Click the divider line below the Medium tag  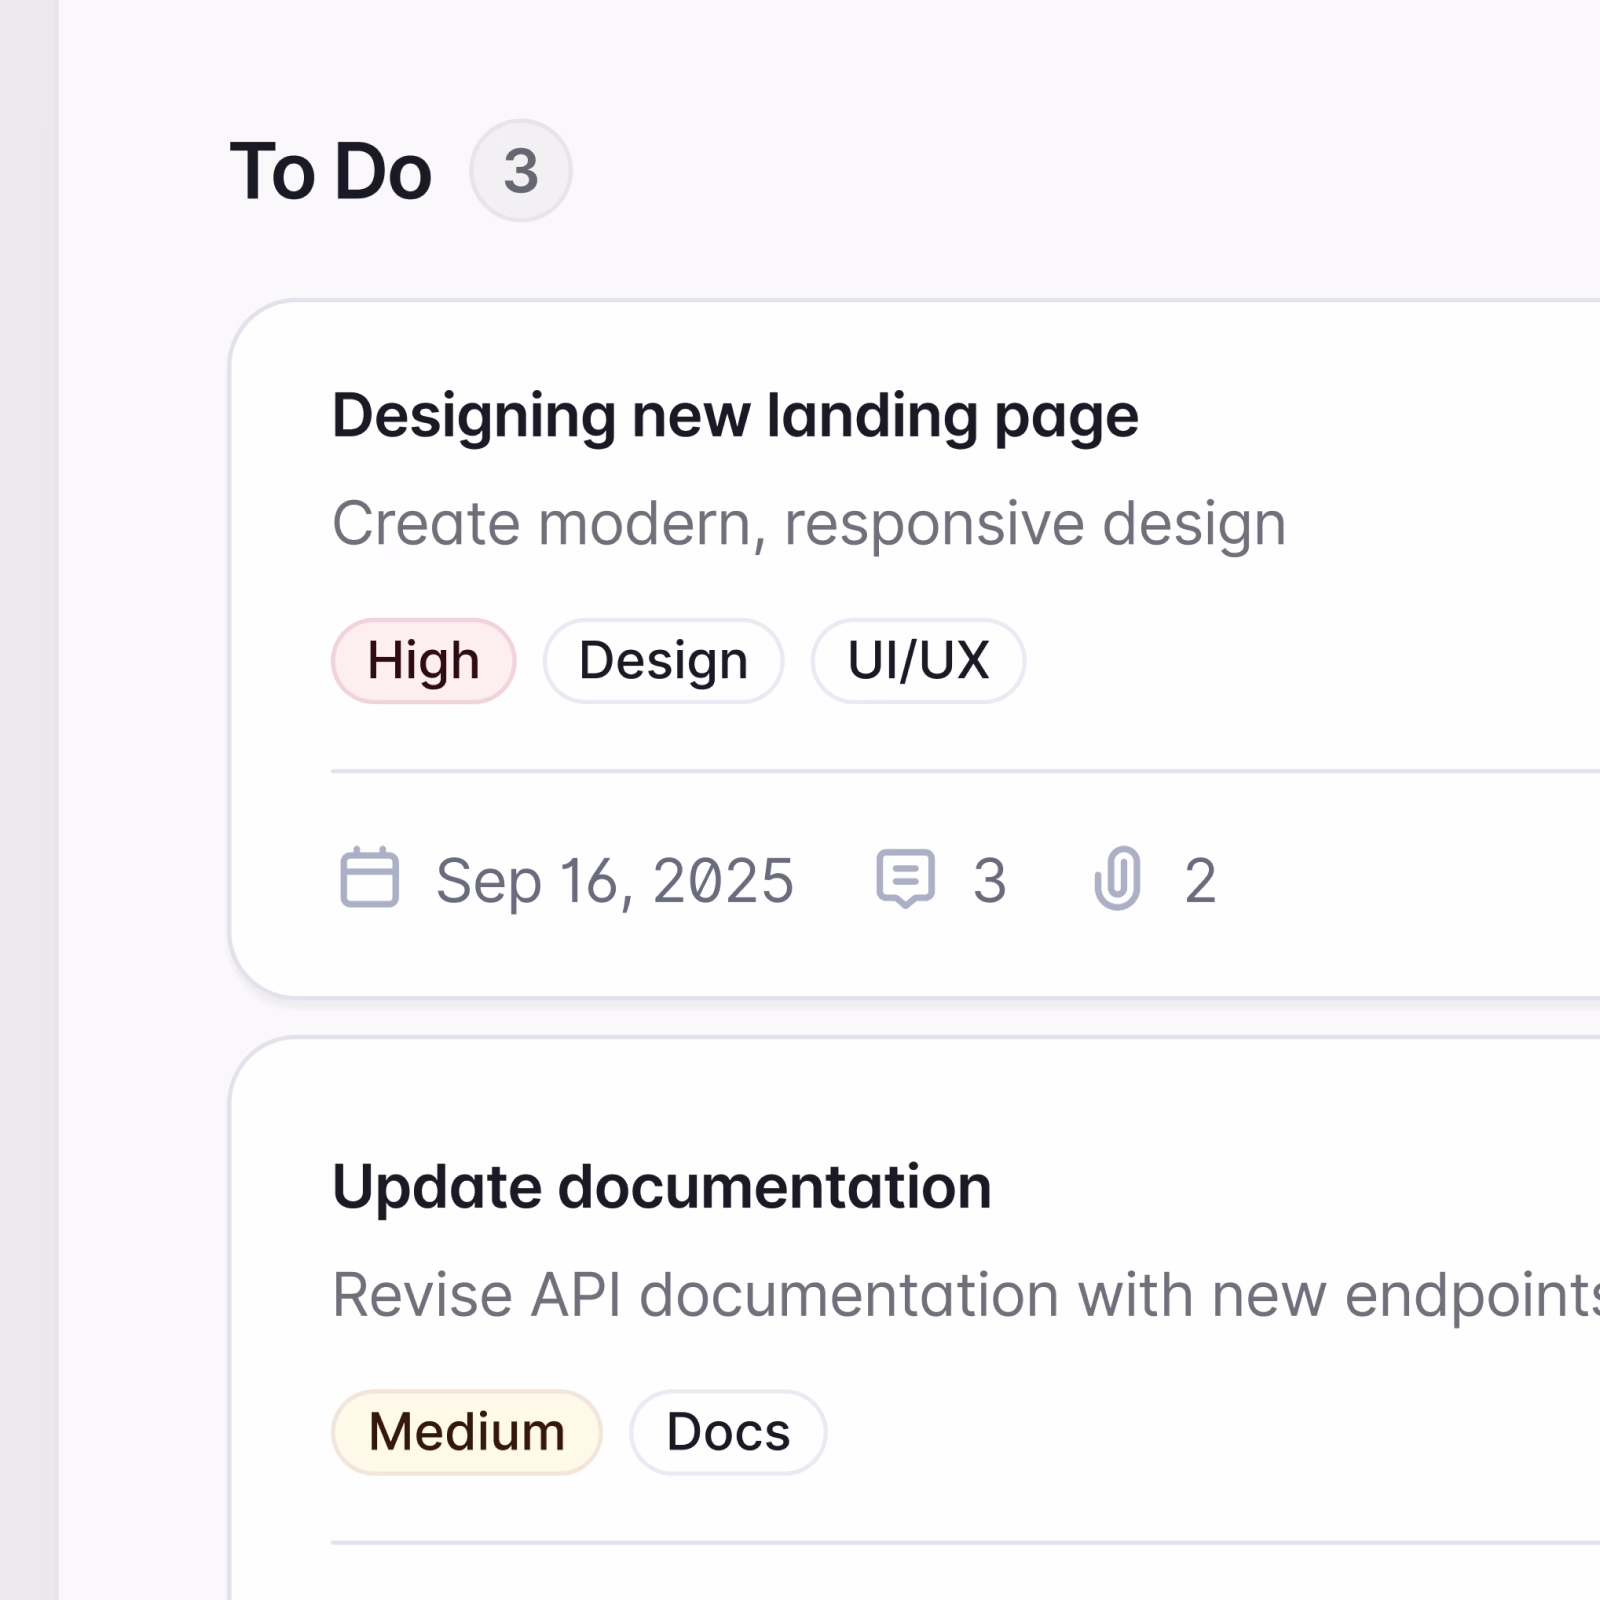(x=960, y=1542)
